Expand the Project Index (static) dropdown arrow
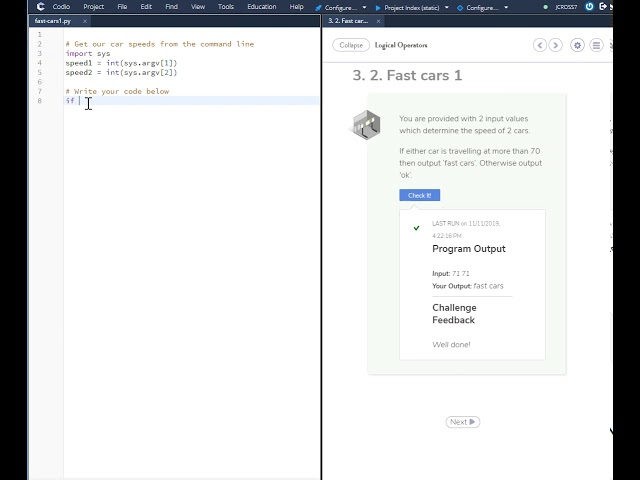The image size is (640, 480). [x=447, y=7]
